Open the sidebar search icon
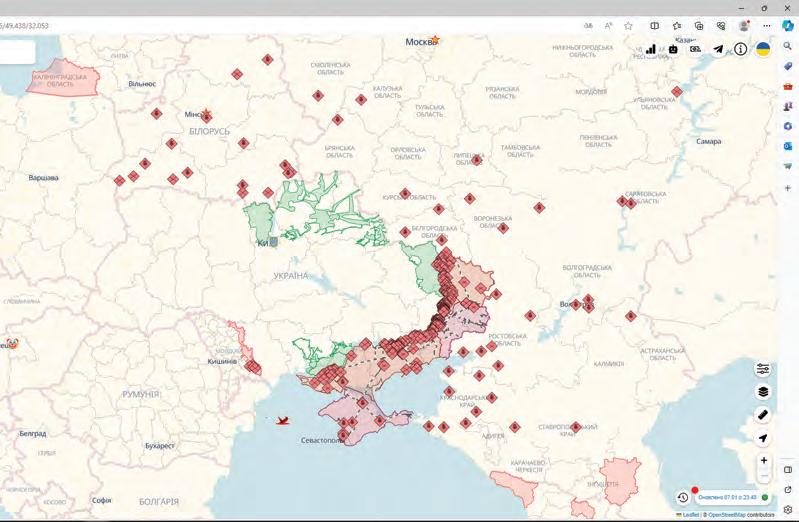This screenshot has width=799, height=522. [788, 46]
